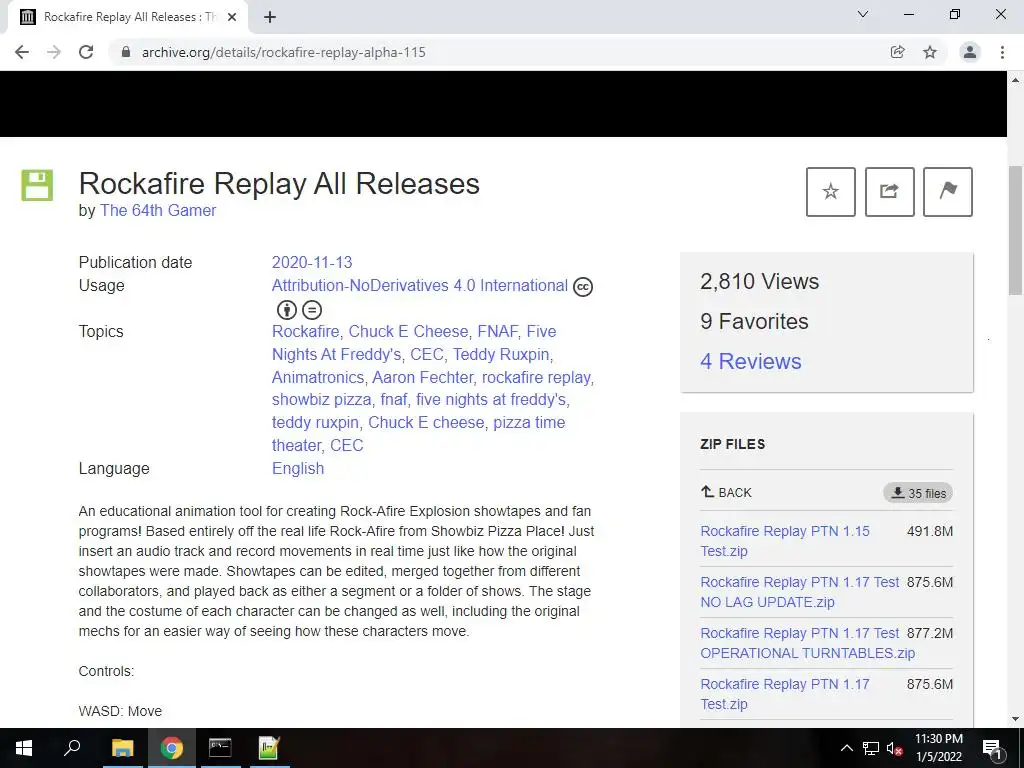Click the CC attribution person icon

pos(287,310)
